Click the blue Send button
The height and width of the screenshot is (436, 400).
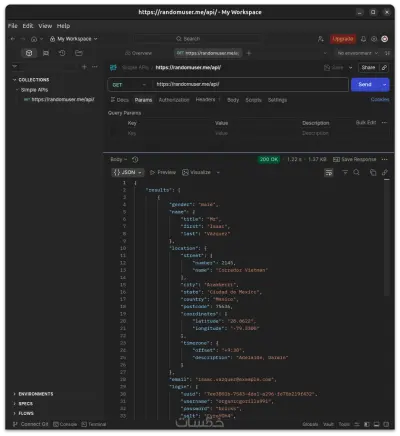click(365, 85)
